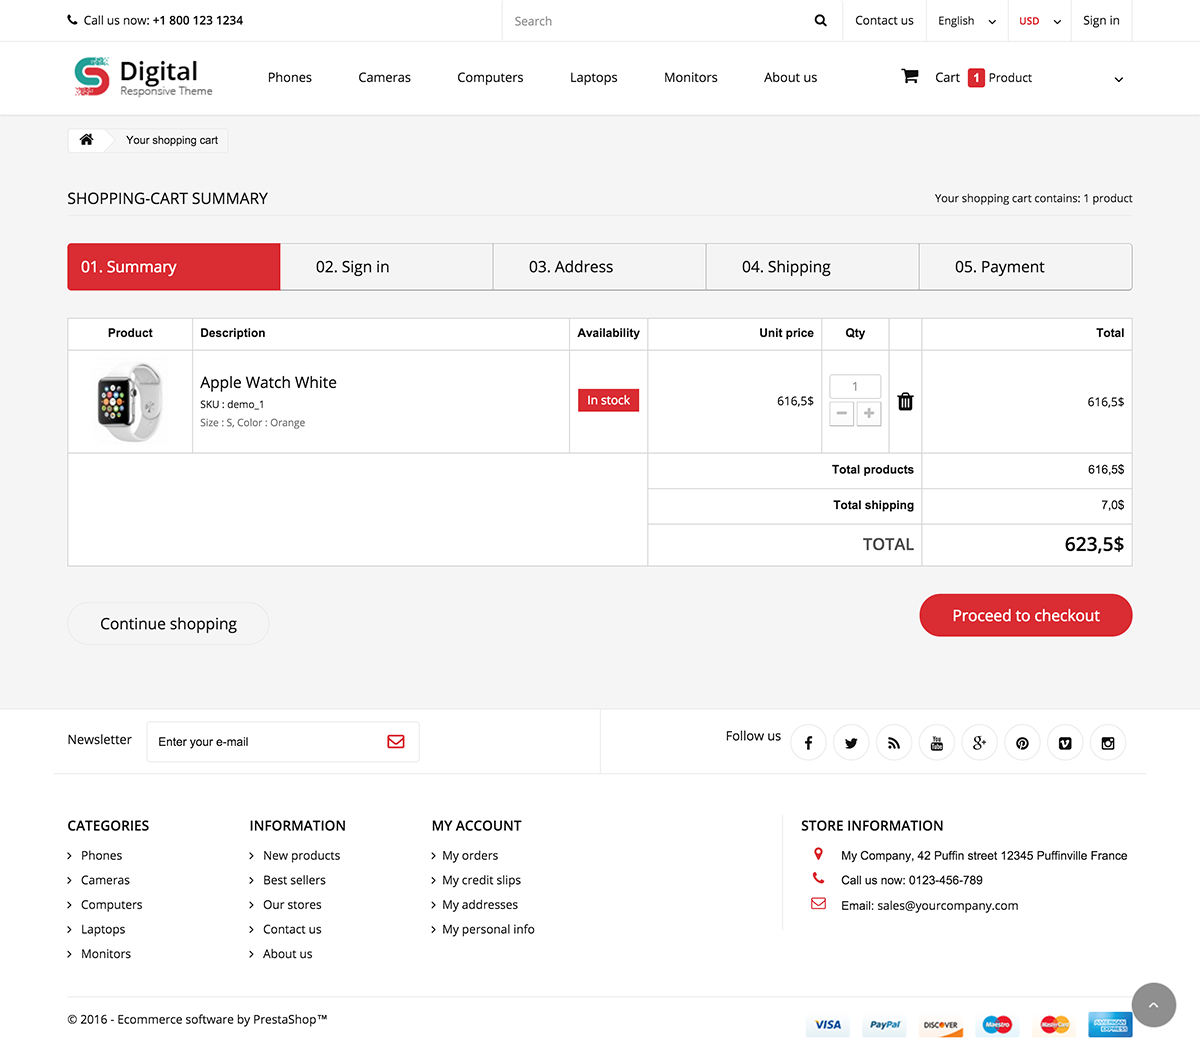Click Proceed to checkout button

(x=1026, y=615)
